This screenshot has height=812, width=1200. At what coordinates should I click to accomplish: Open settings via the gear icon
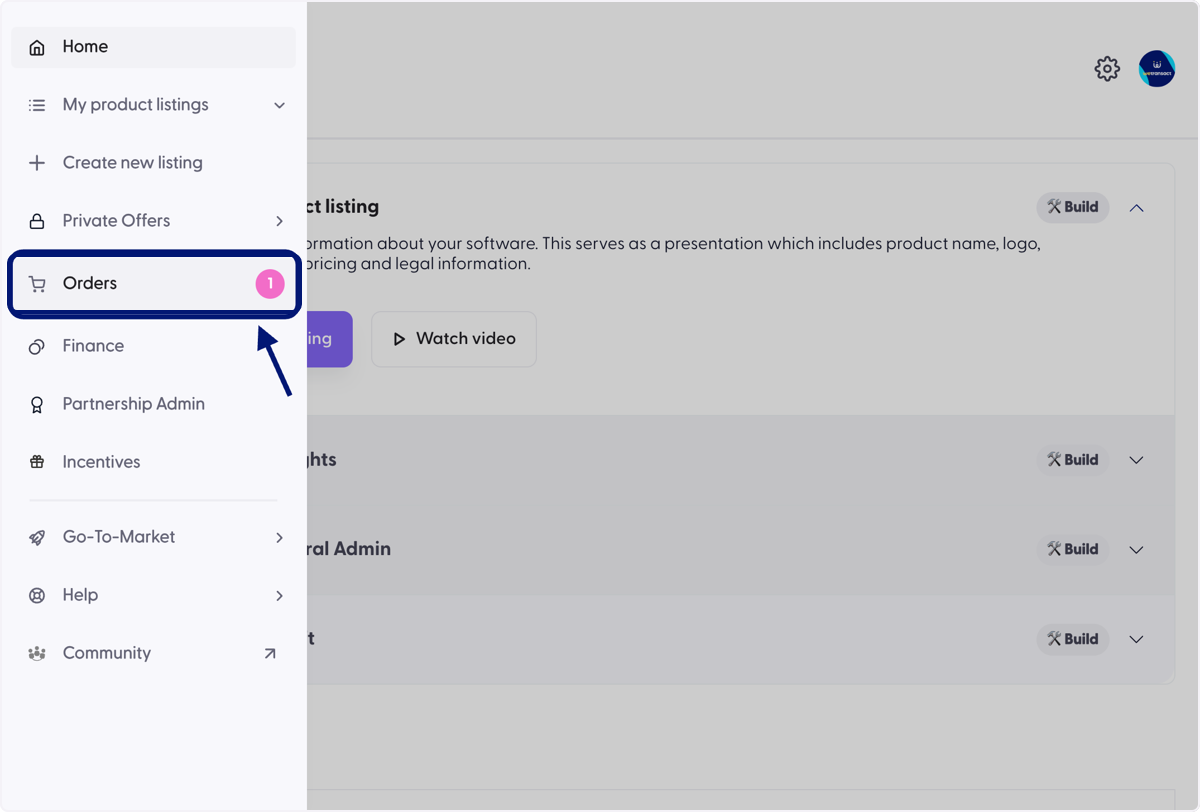click(x=1107, y=69)
